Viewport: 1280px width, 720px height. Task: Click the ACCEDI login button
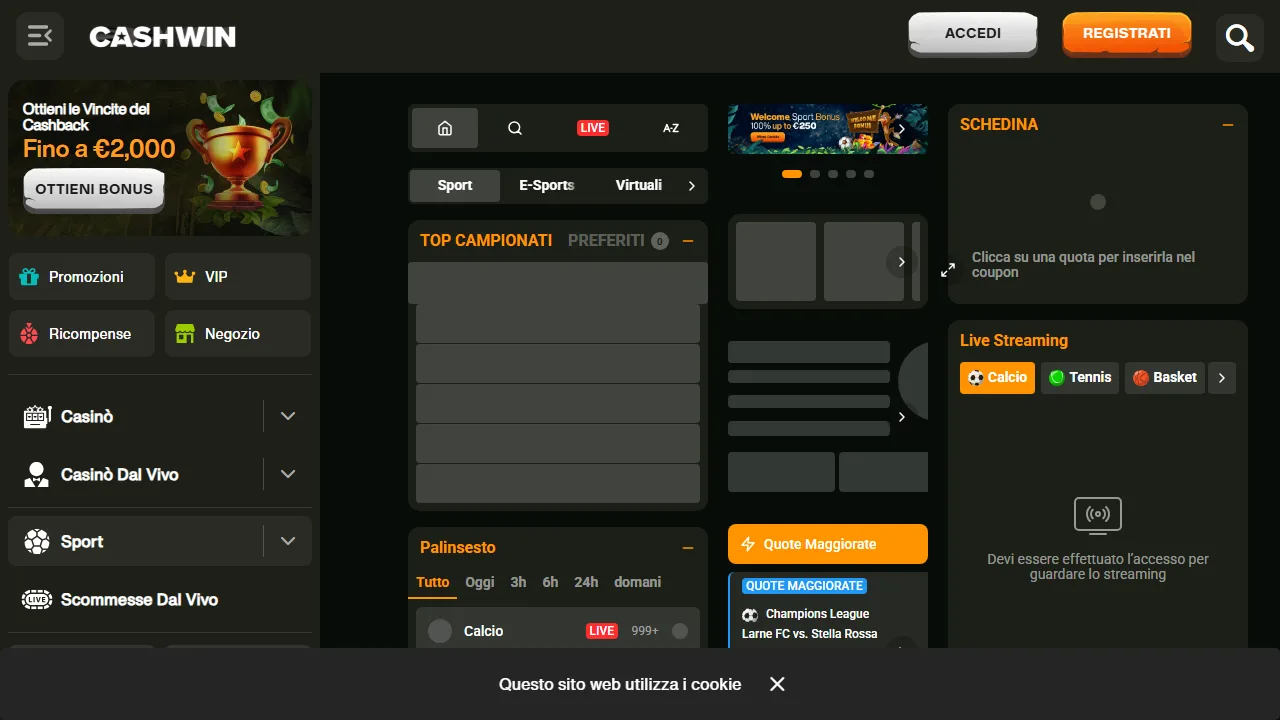tap(973, 34)
